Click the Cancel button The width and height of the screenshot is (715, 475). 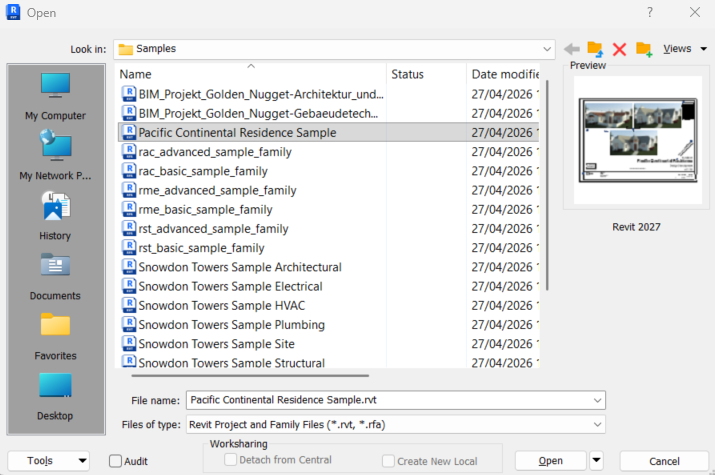(664, 461)
